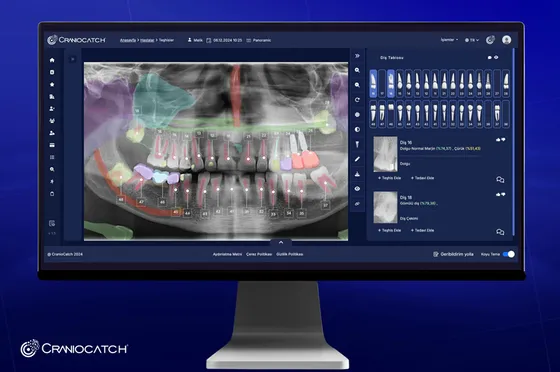Open the card icon in left sidebar

tap(52, 145)
